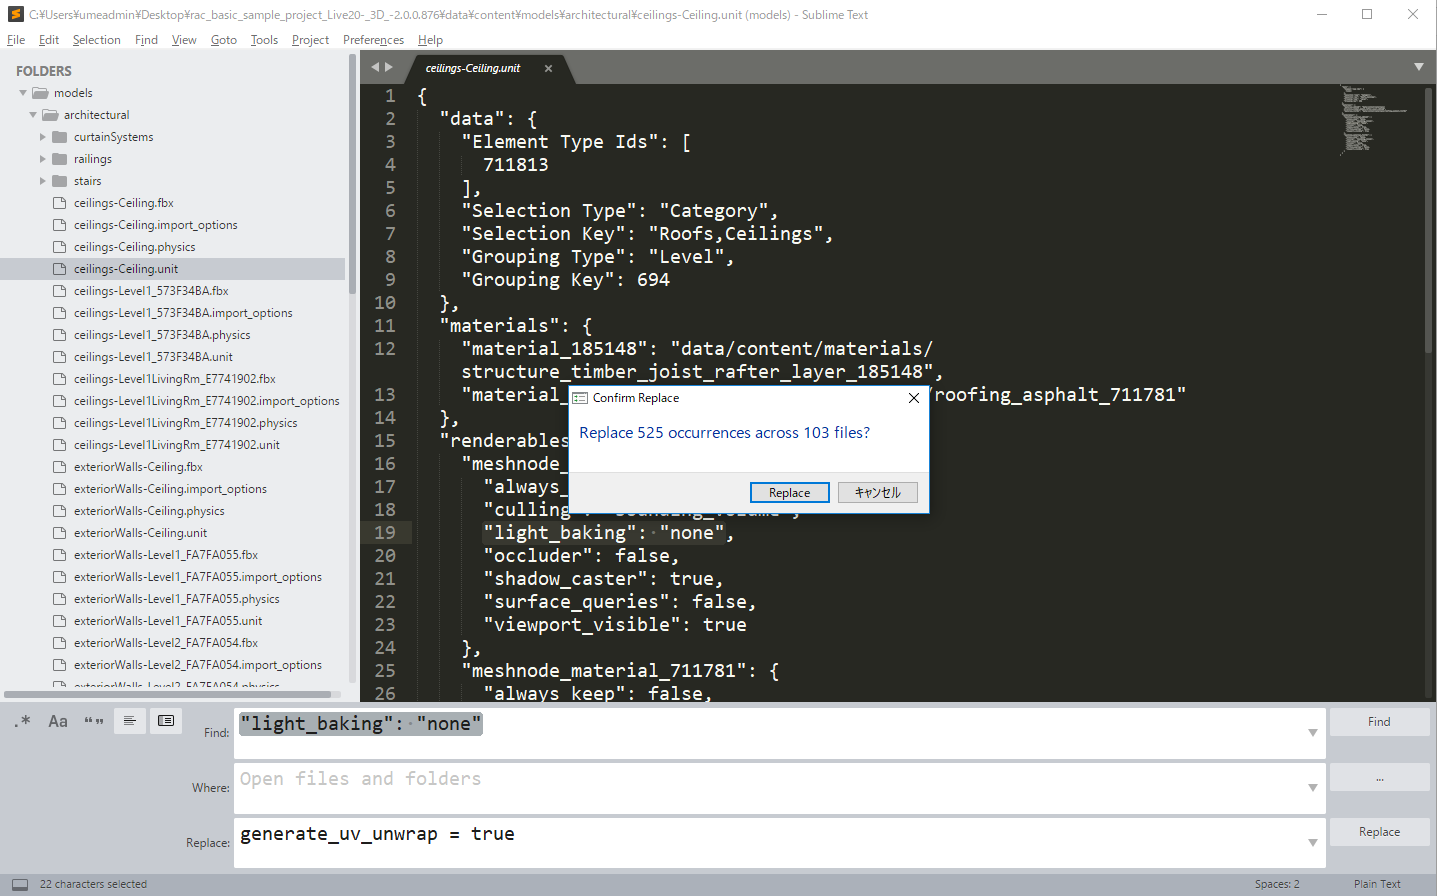
Task: Cancel the Confirm Replace dialog
Action: [x=878, y=493]
